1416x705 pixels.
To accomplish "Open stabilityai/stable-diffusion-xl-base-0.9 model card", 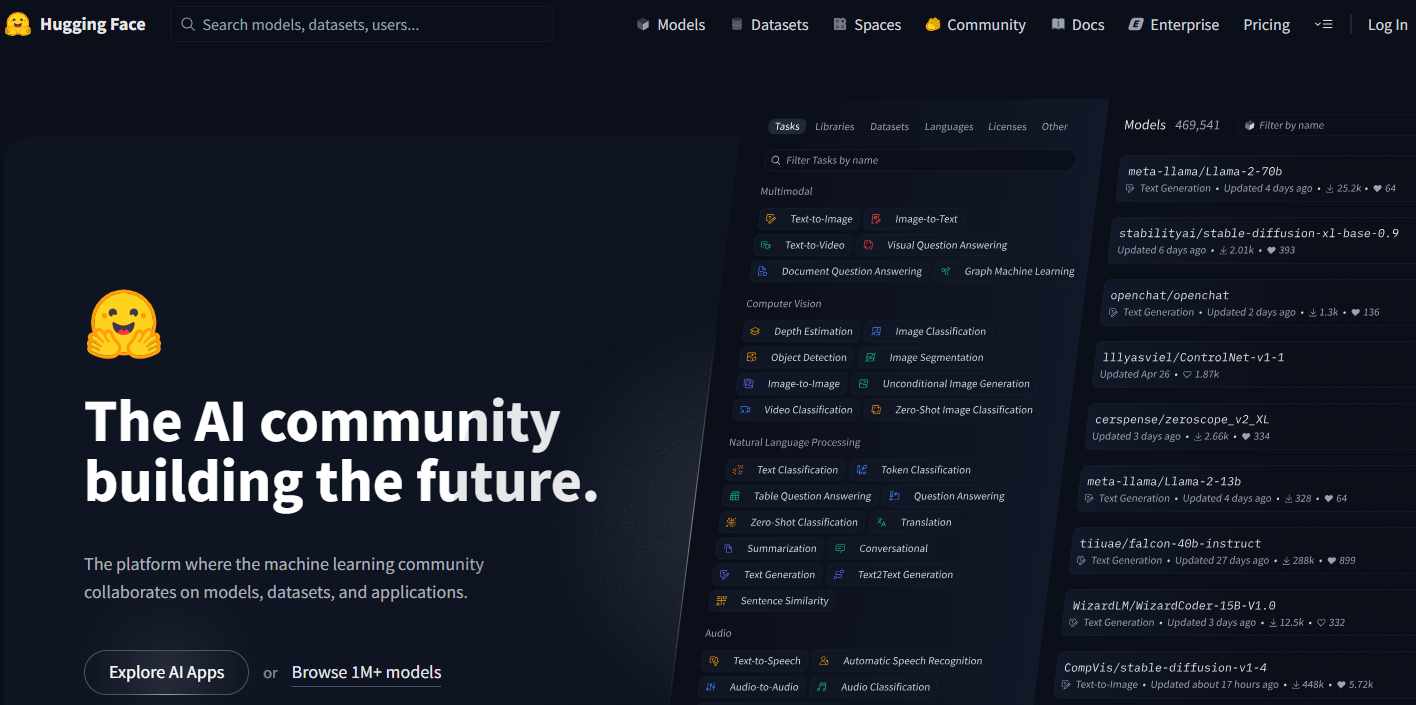I will tap(1263, 241).
